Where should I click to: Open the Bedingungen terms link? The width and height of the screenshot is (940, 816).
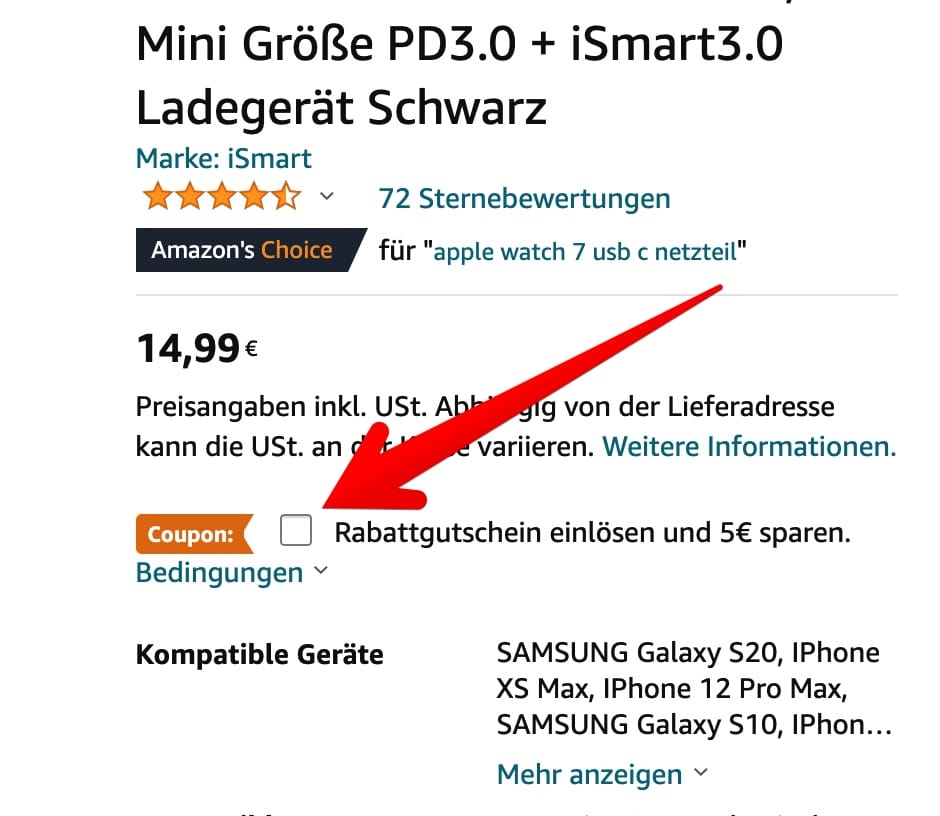pyautogui.click(x=219, y=573)
